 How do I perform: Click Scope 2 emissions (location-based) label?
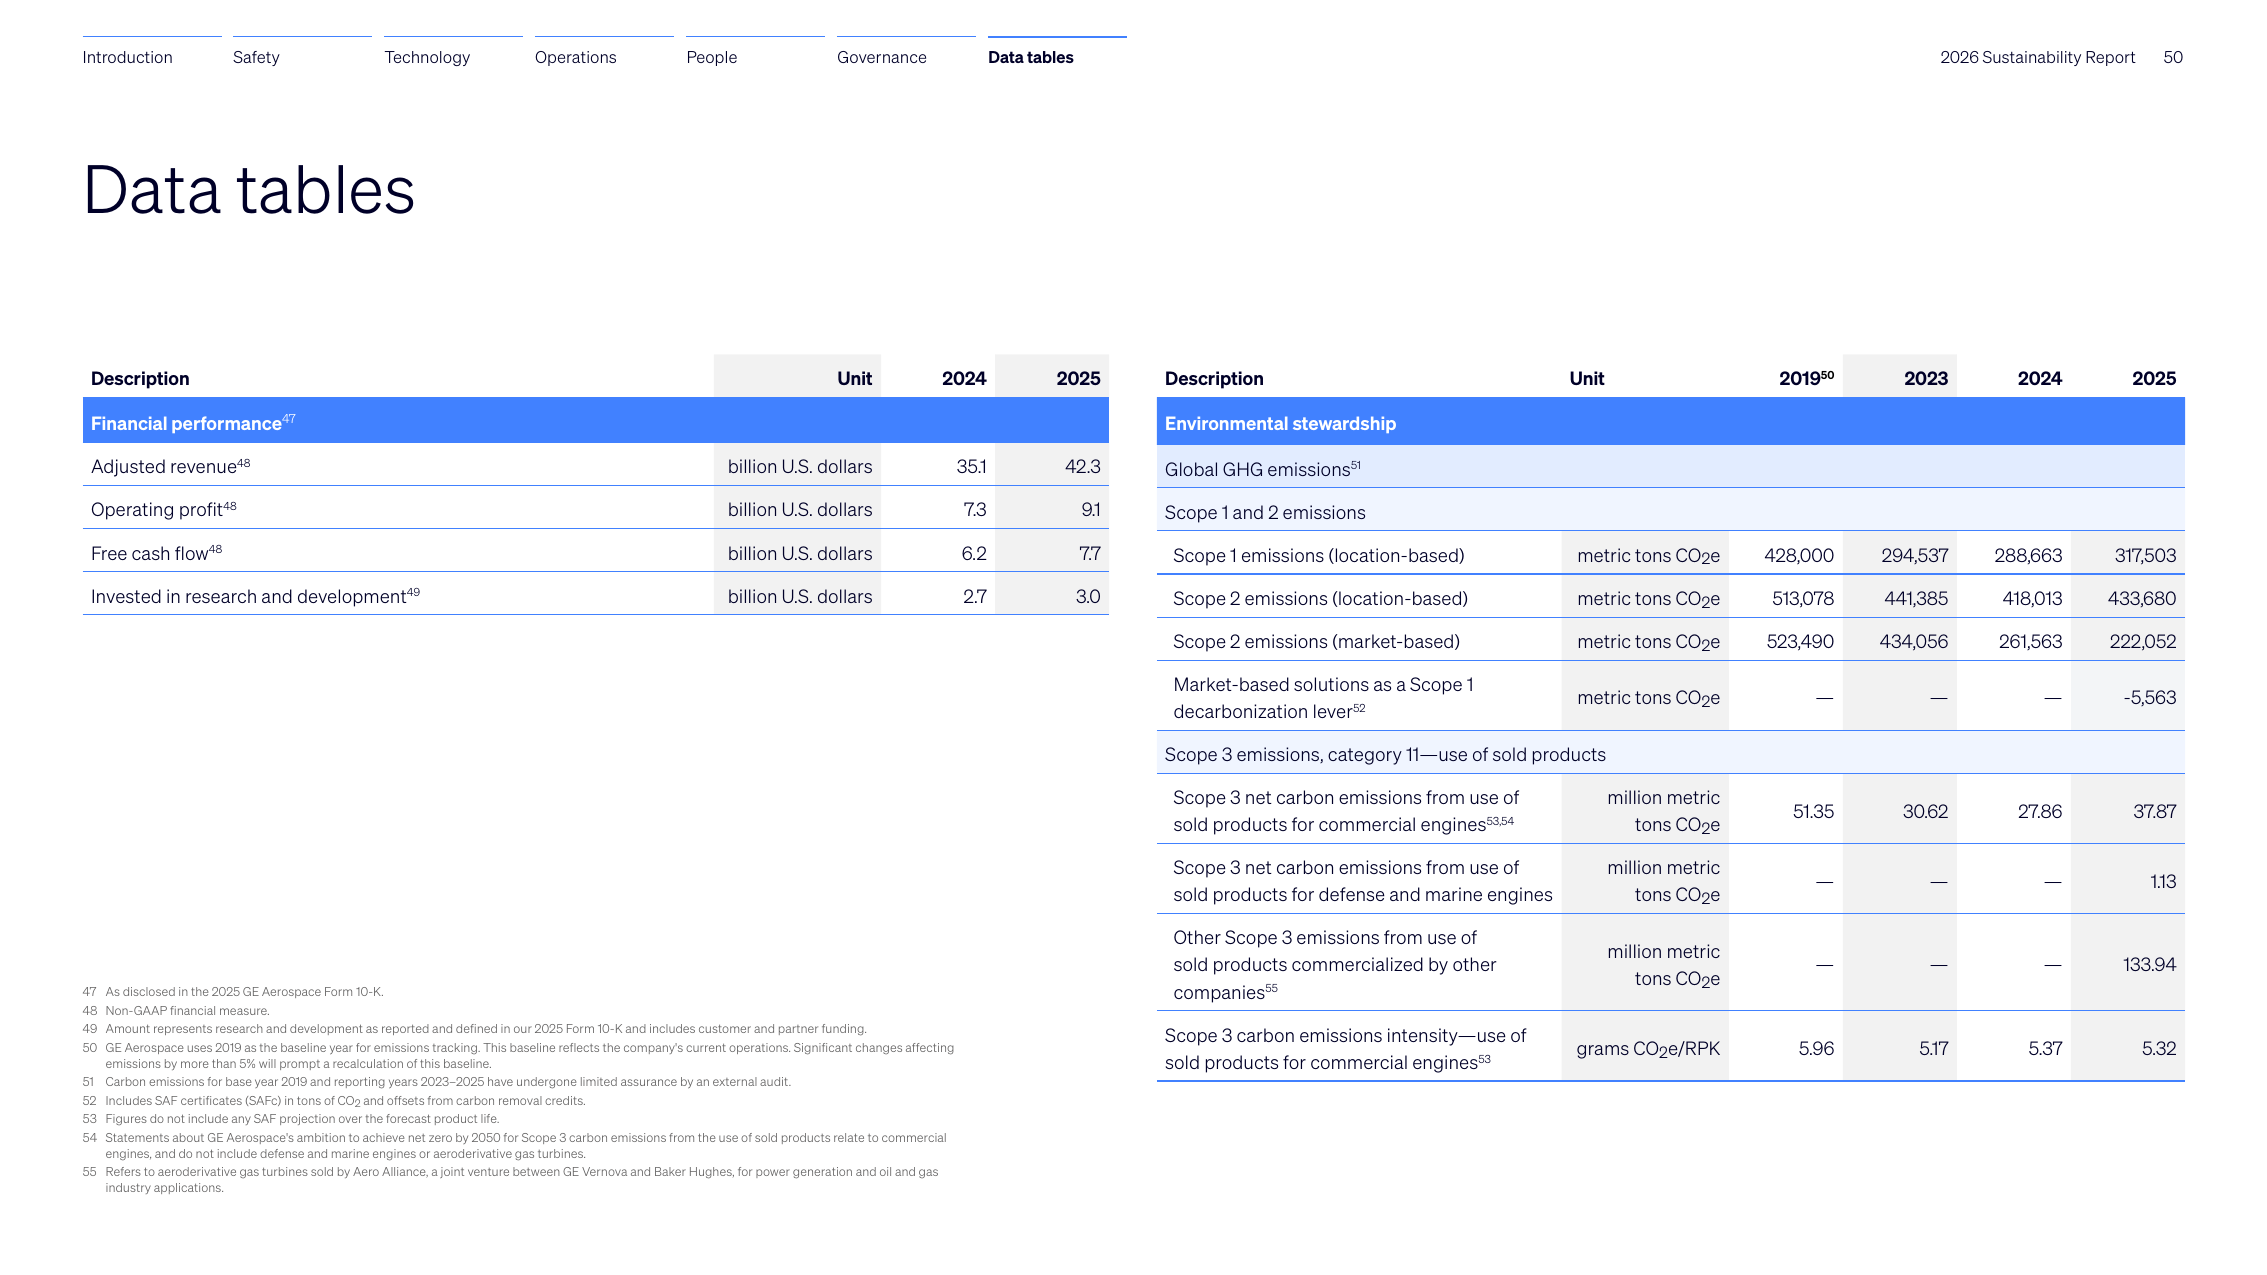click(x=1320, y=598)
